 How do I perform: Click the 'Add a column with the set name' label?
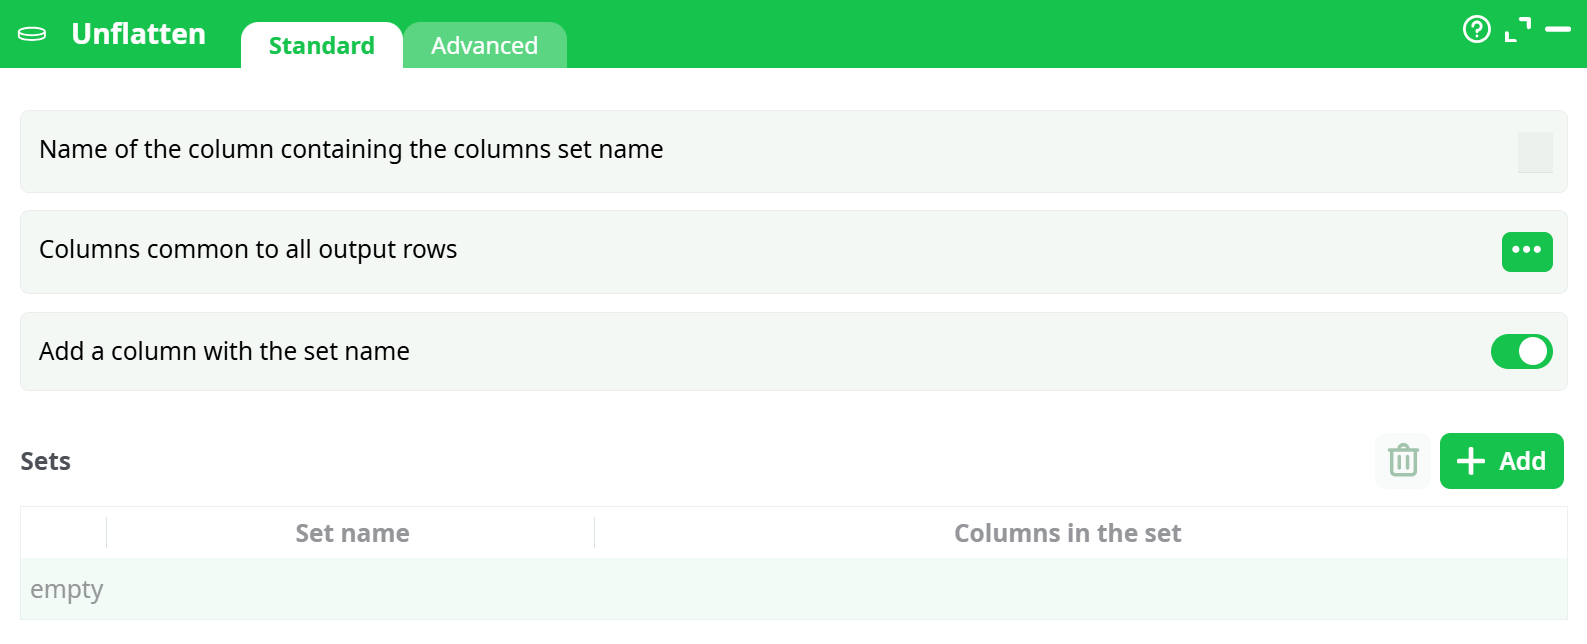click(x=224, y=352)
